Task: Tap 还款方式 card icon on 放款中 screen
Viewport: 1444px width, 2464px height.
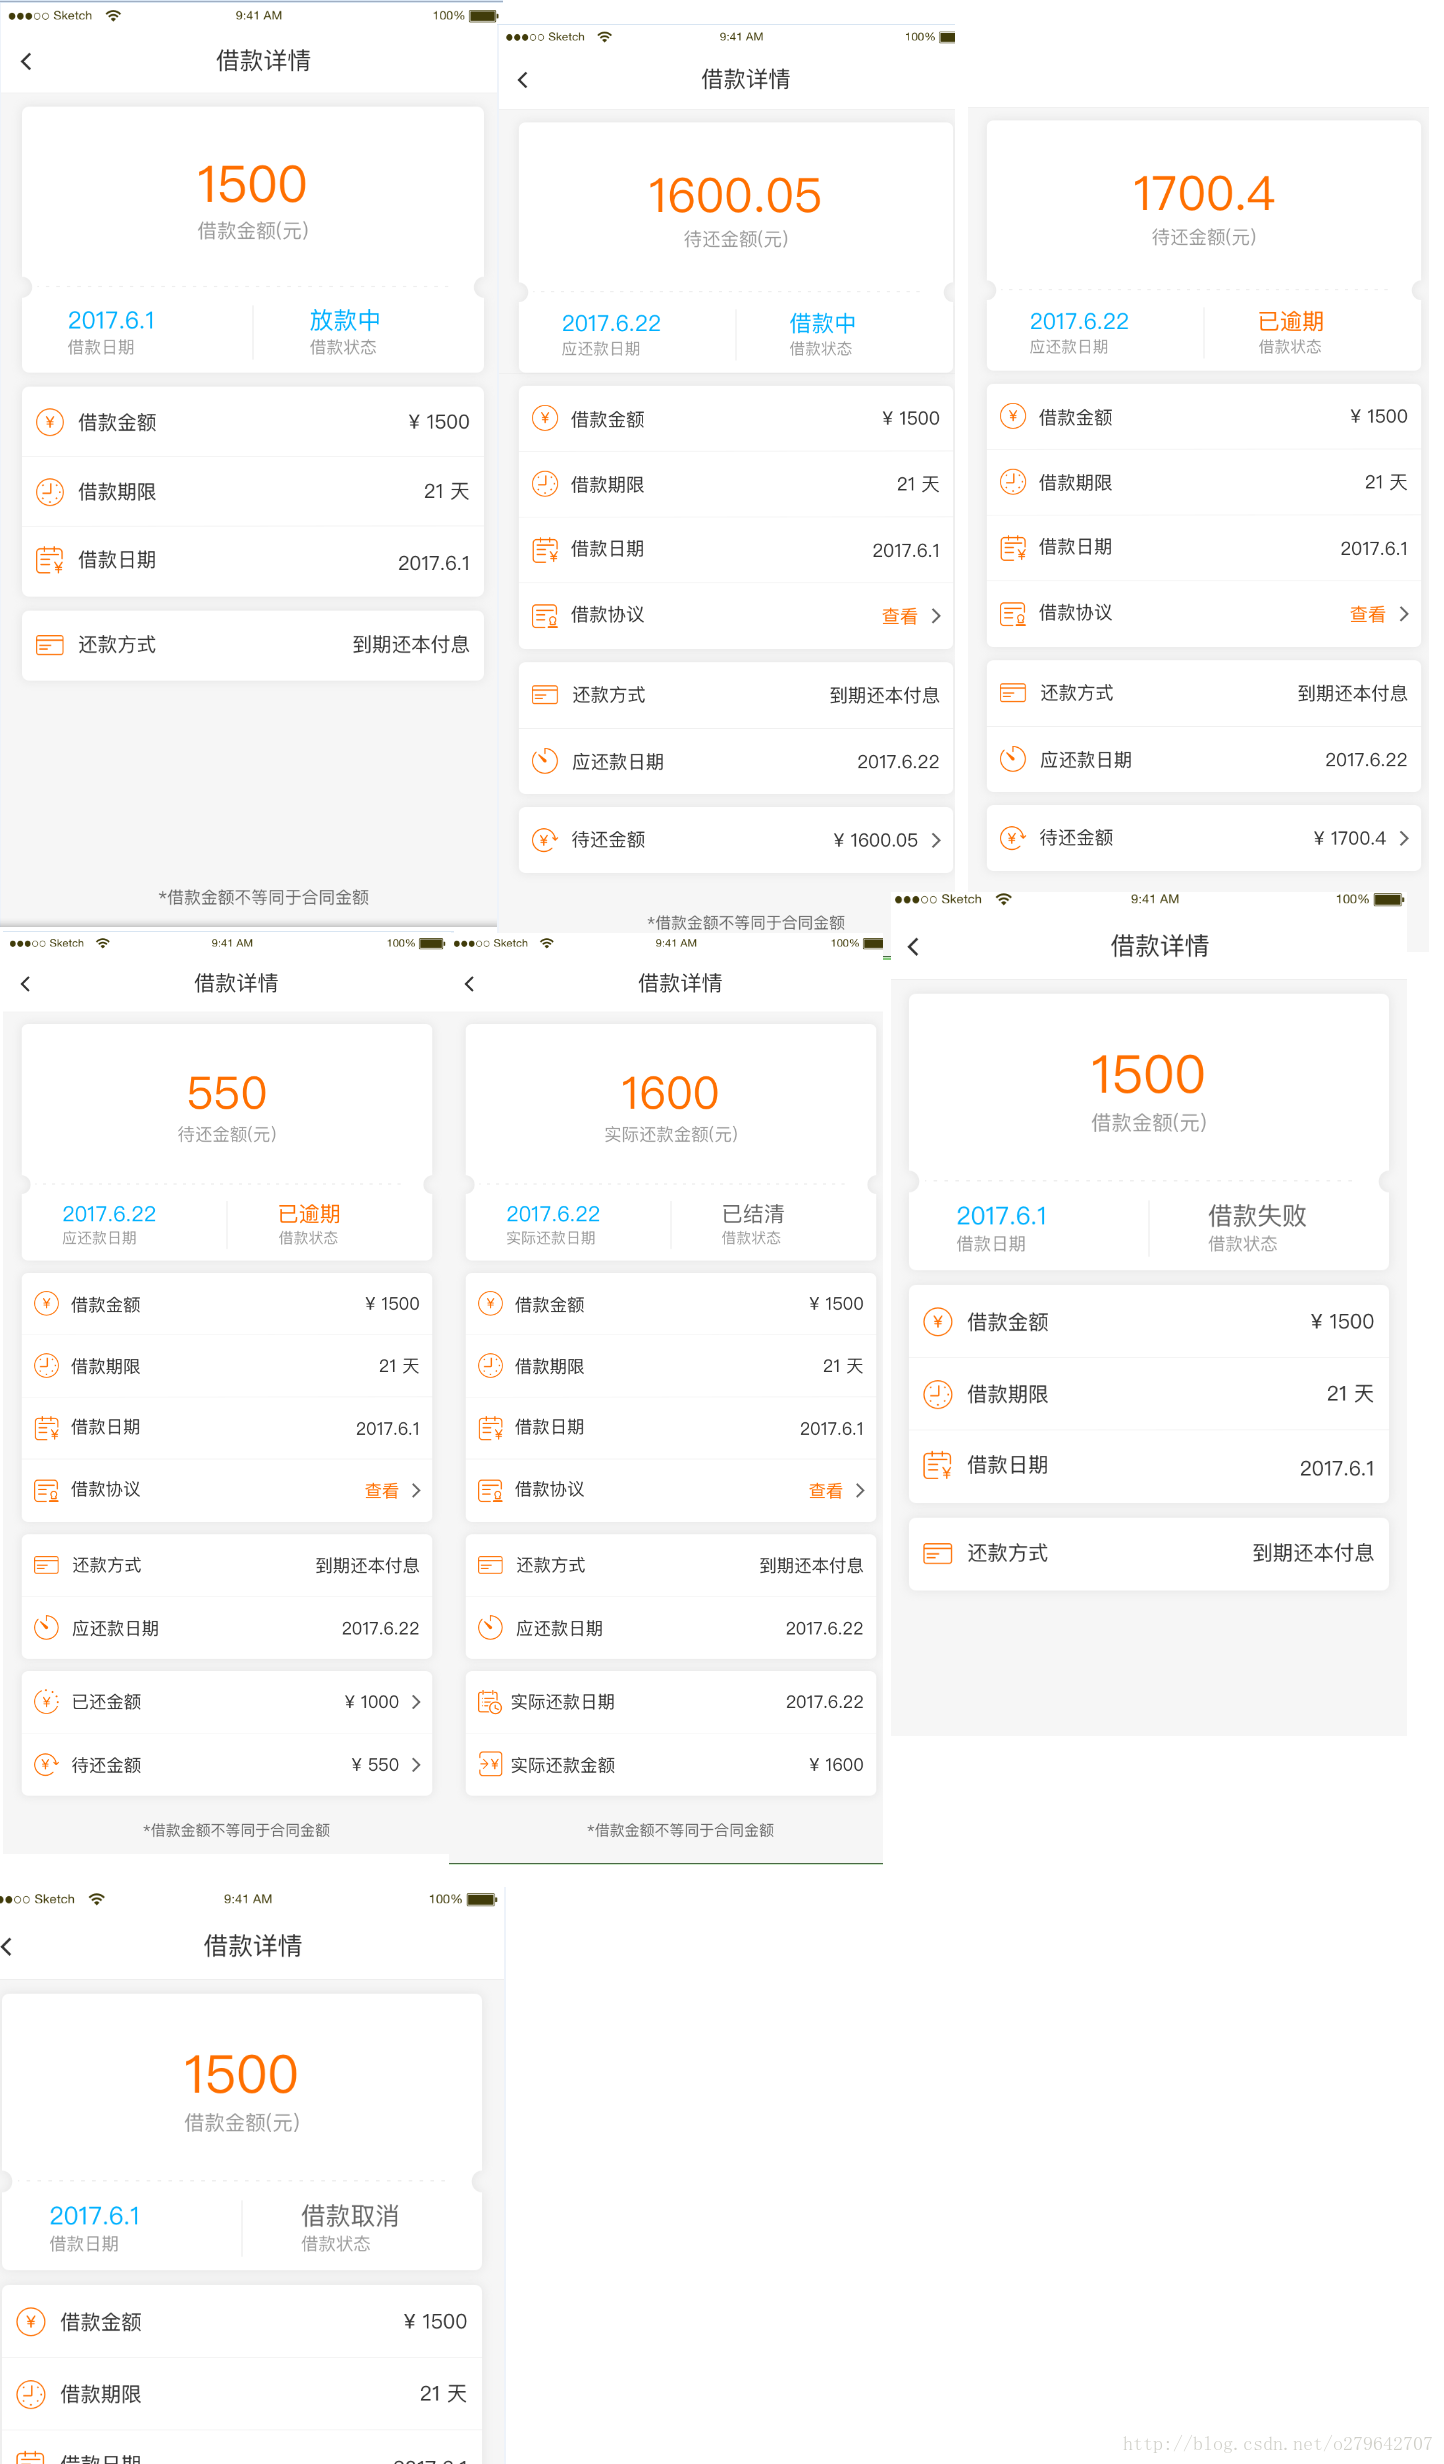Action: pyautogui.click(x=49, y=645)
